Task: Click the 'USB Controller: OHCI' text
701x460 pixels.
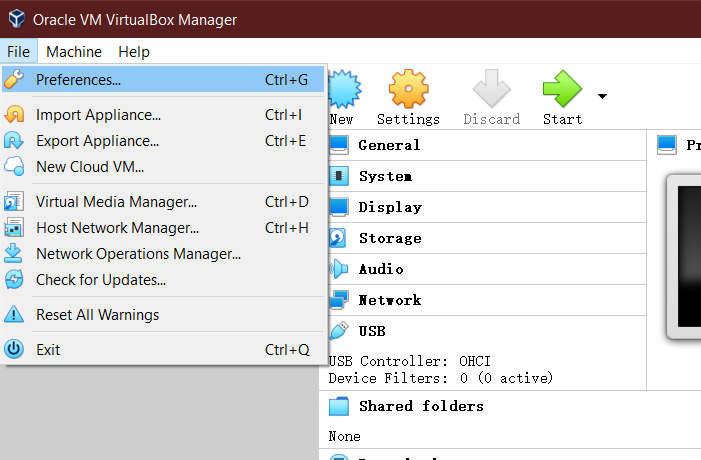Action: point(410,361)
